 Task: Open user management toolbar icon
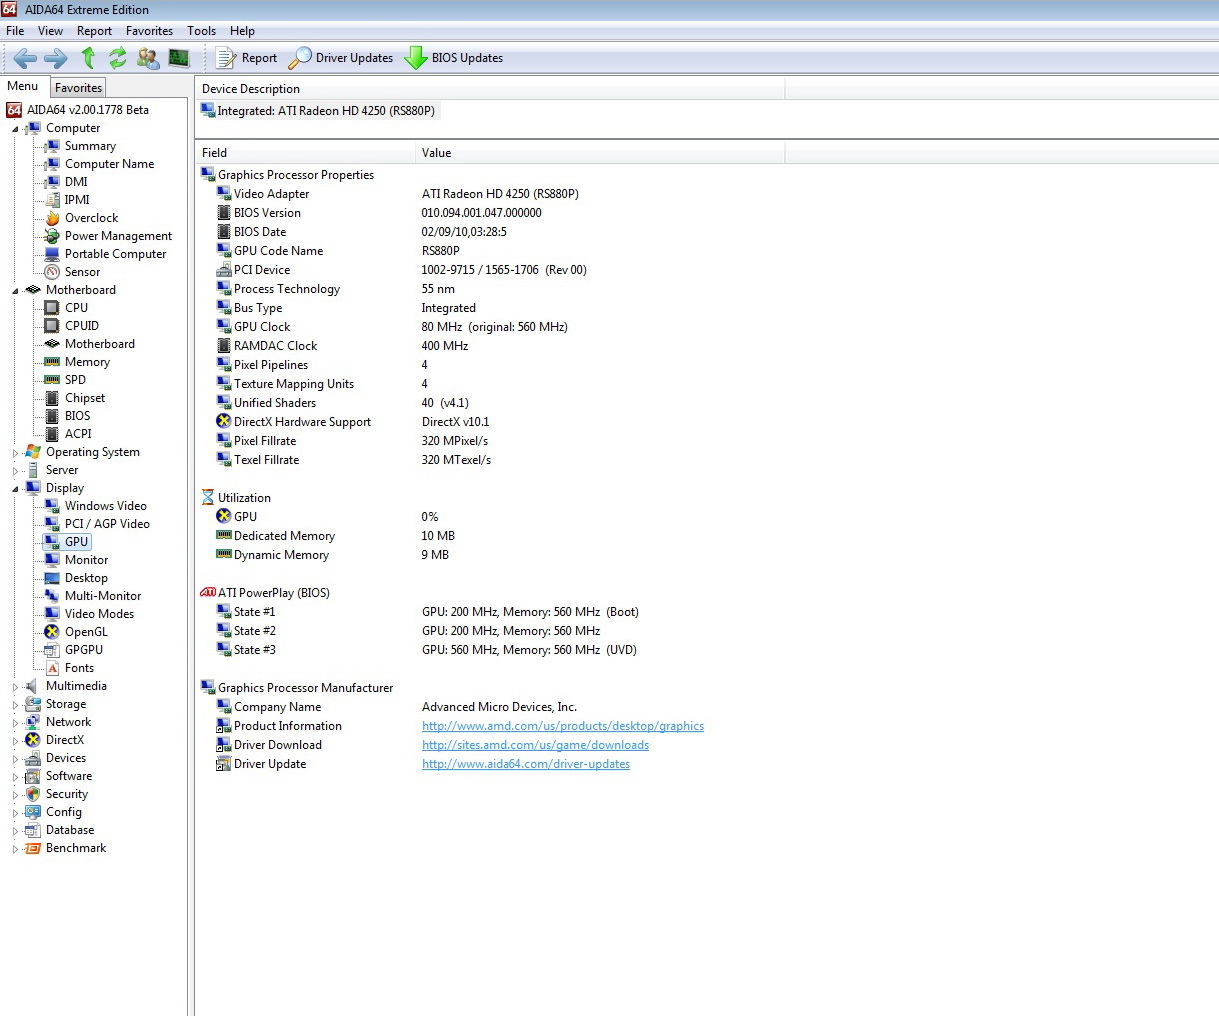(148, 58)
